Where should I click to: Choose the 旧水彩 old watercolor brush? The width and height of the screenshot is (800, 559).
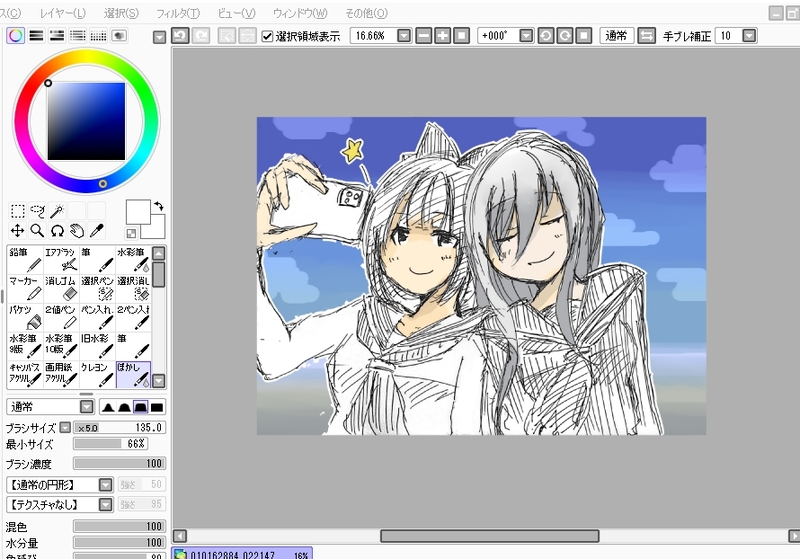[97, 345]
